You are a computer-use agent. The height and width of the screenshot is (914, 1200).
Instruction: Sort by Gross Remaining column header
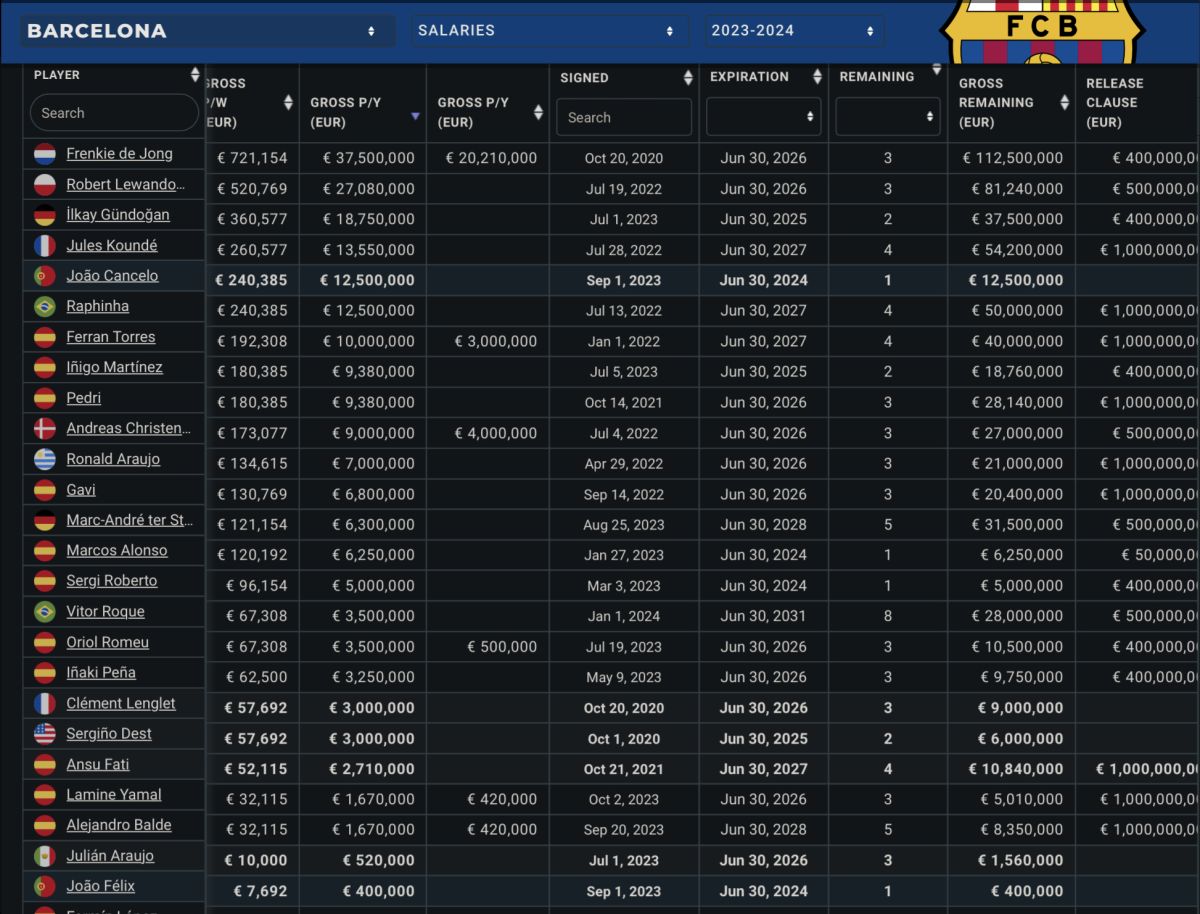(1012, 102)
